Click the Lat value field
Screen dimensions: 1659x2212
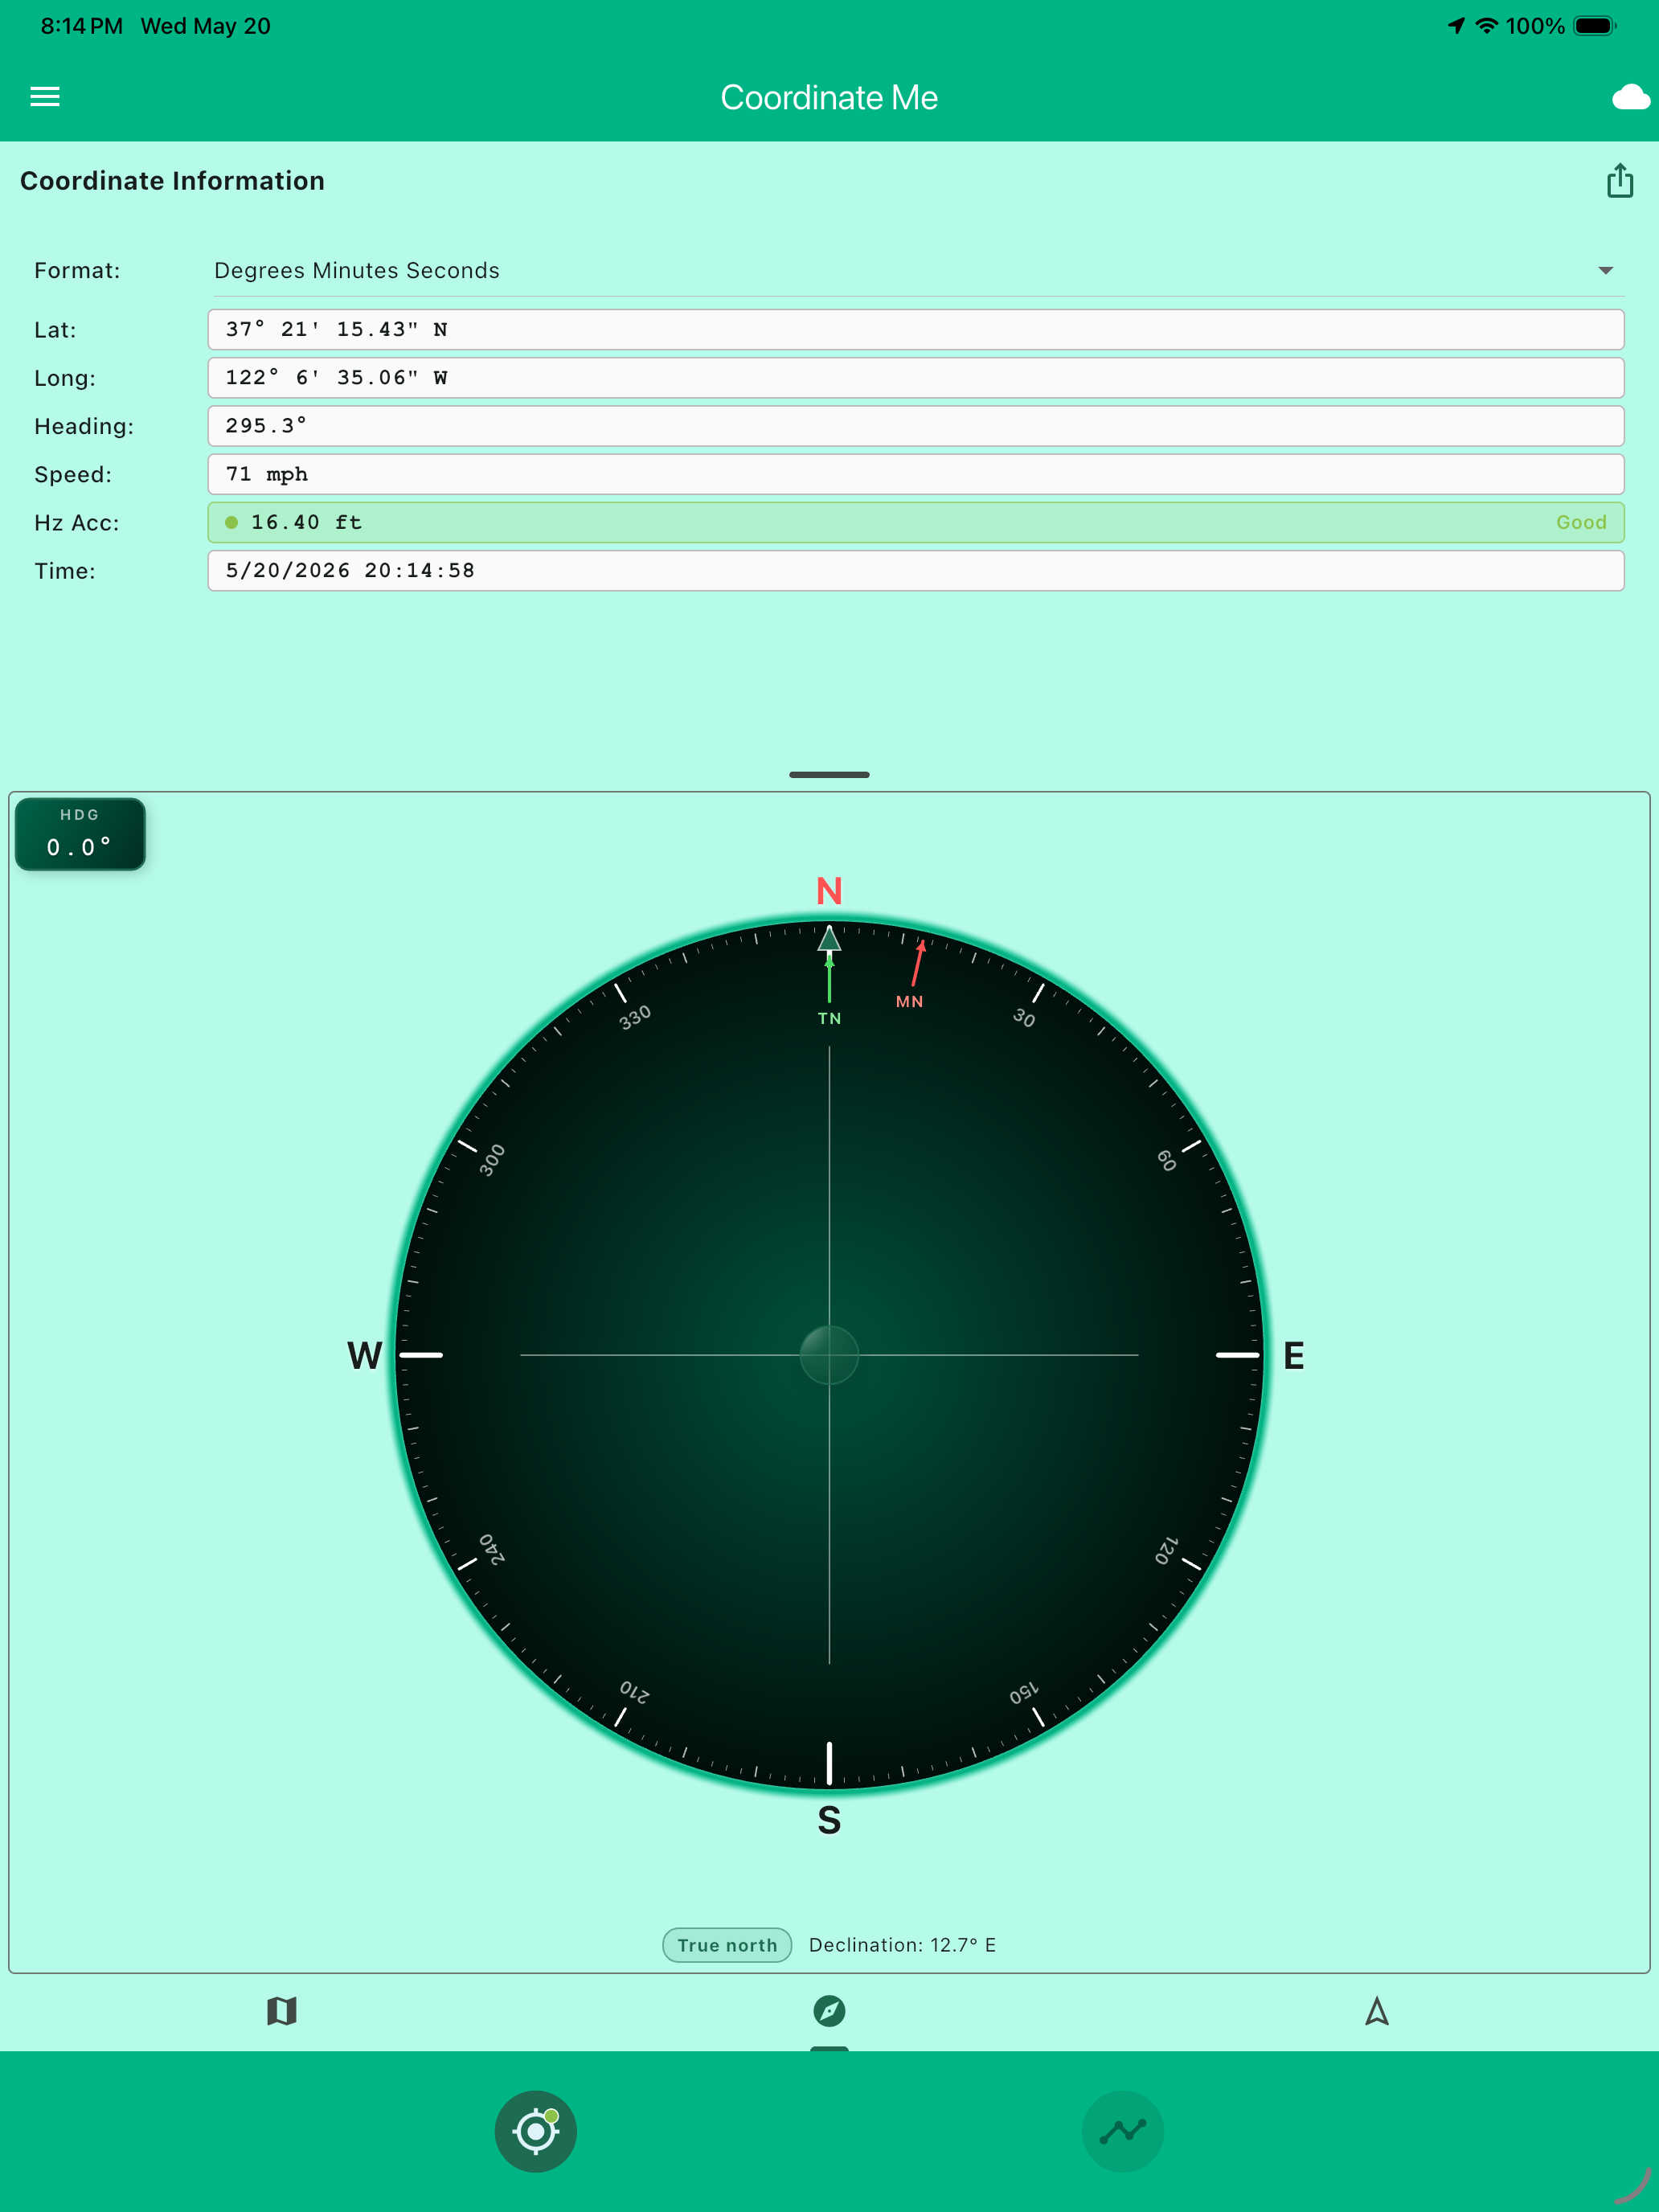pyautogui.click(x=915, y=329)
